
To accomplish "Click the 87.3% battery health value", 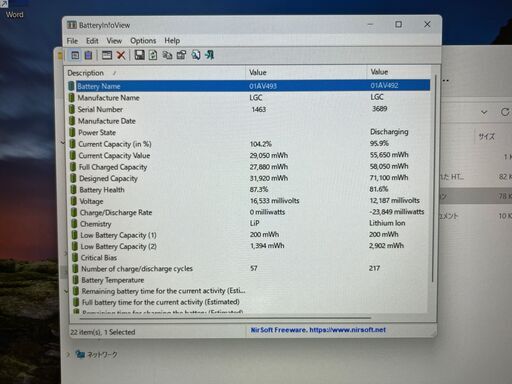I will 259,189.
